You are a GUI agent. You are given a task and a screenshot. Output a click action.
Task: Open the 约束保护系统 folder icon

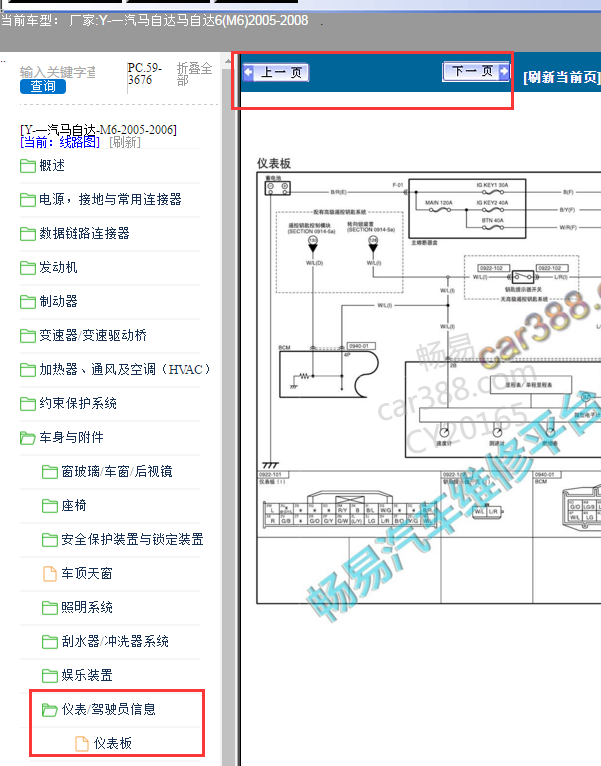pyautogui.click(x=28, y=404)
